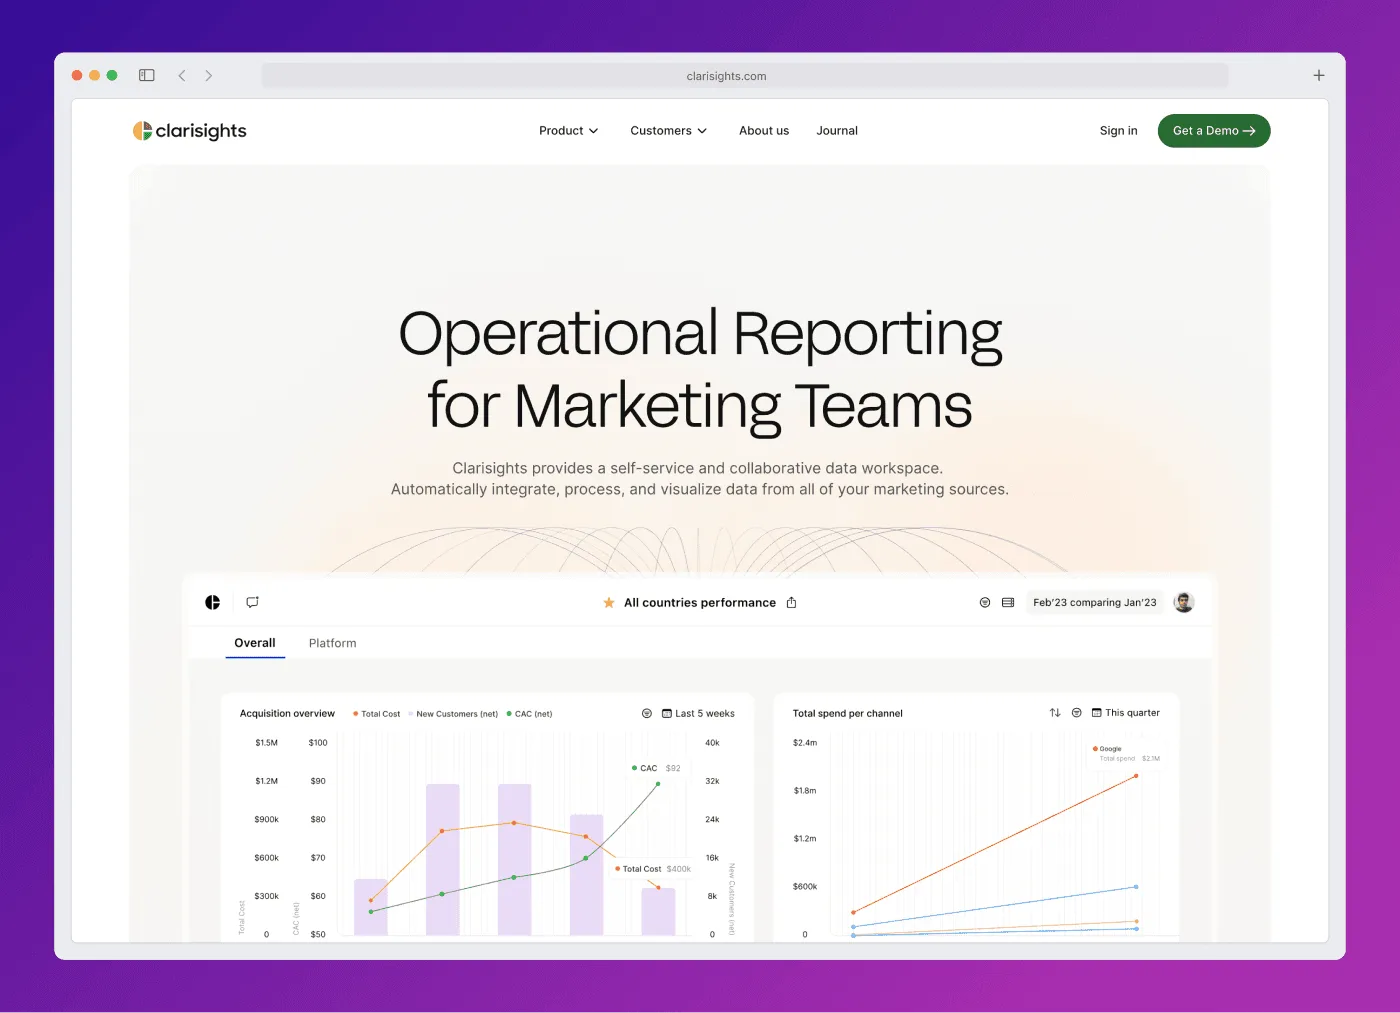
Task: Open the Last 5 weeks range selector
Action: (x=699, y=713)
